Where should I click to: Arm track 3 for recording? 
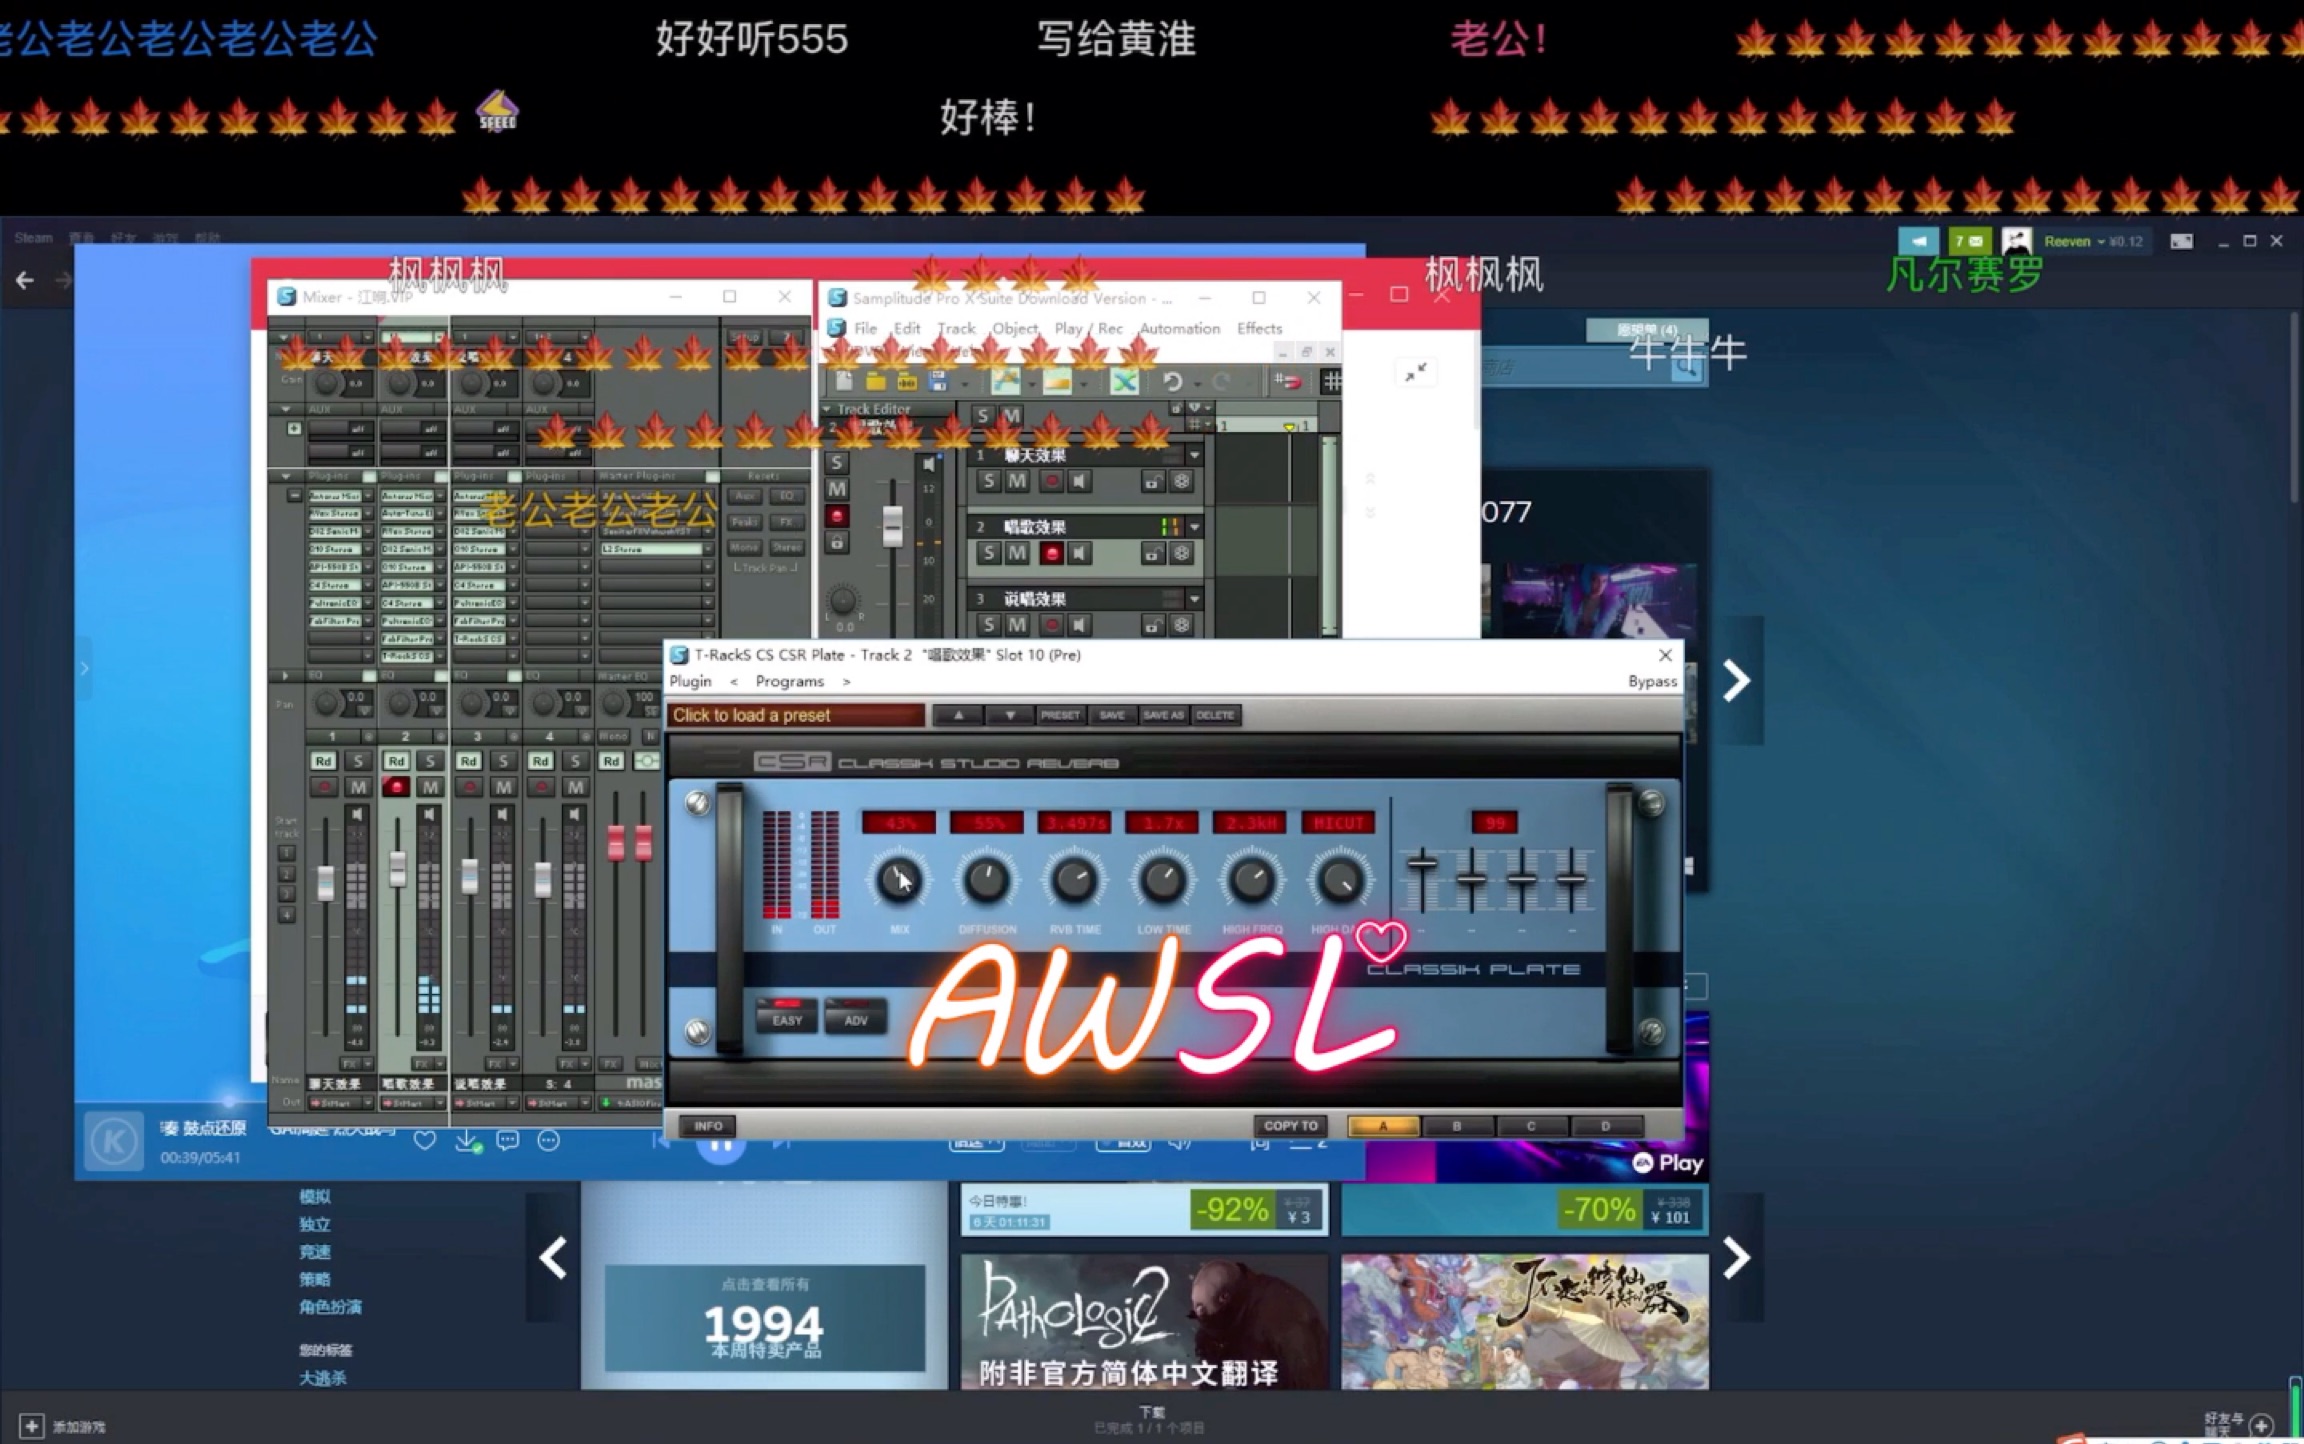coord(1050,625)
